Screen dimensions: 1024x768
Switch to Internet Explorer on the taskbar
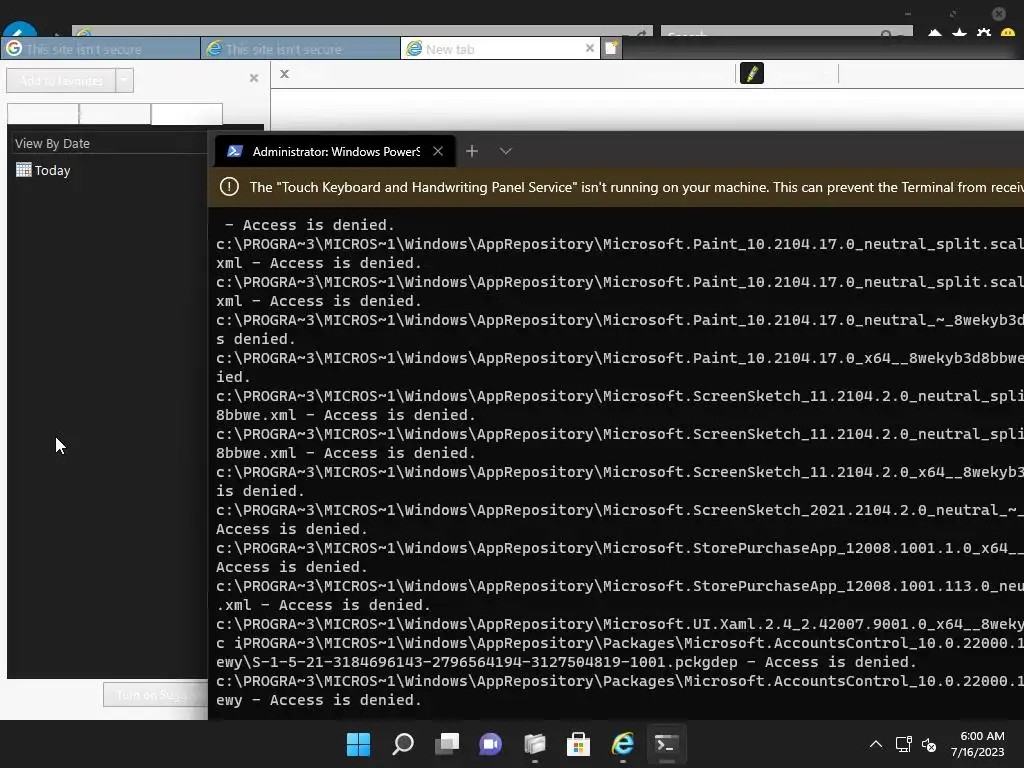(622, 744)
